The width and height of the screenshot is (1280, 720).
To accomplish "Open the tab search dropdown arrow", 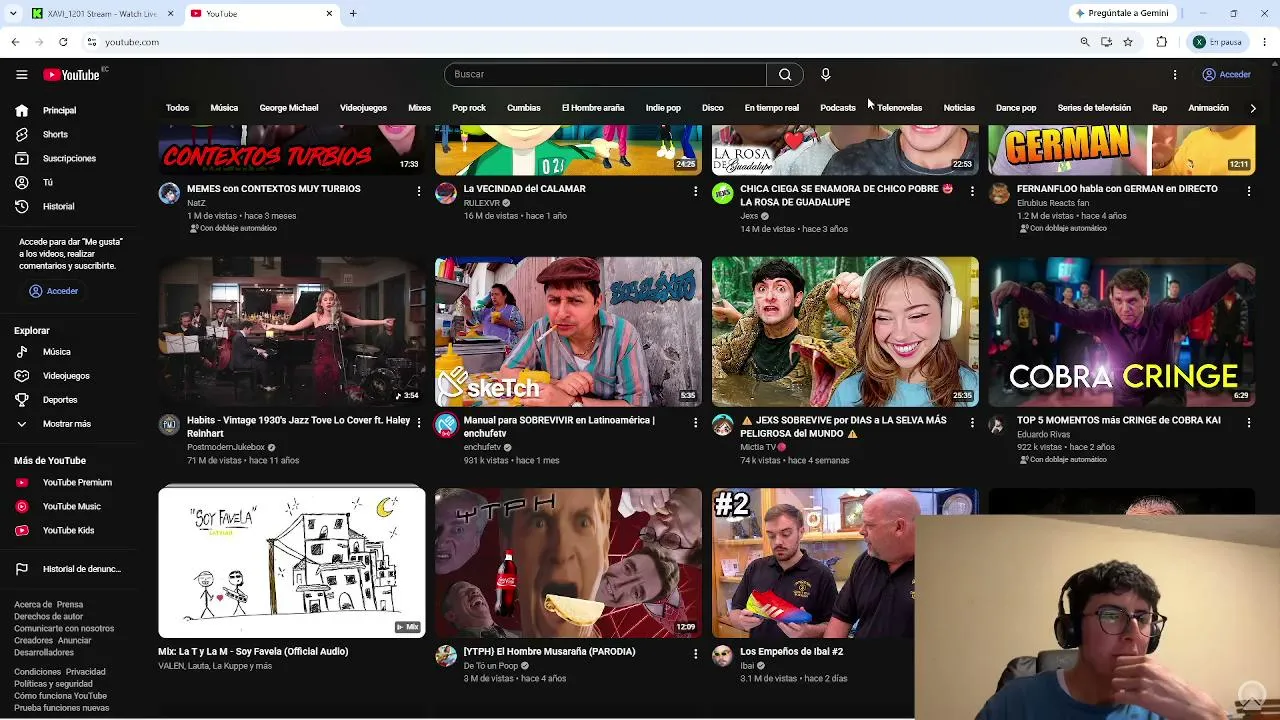I will tap(13, 13).
